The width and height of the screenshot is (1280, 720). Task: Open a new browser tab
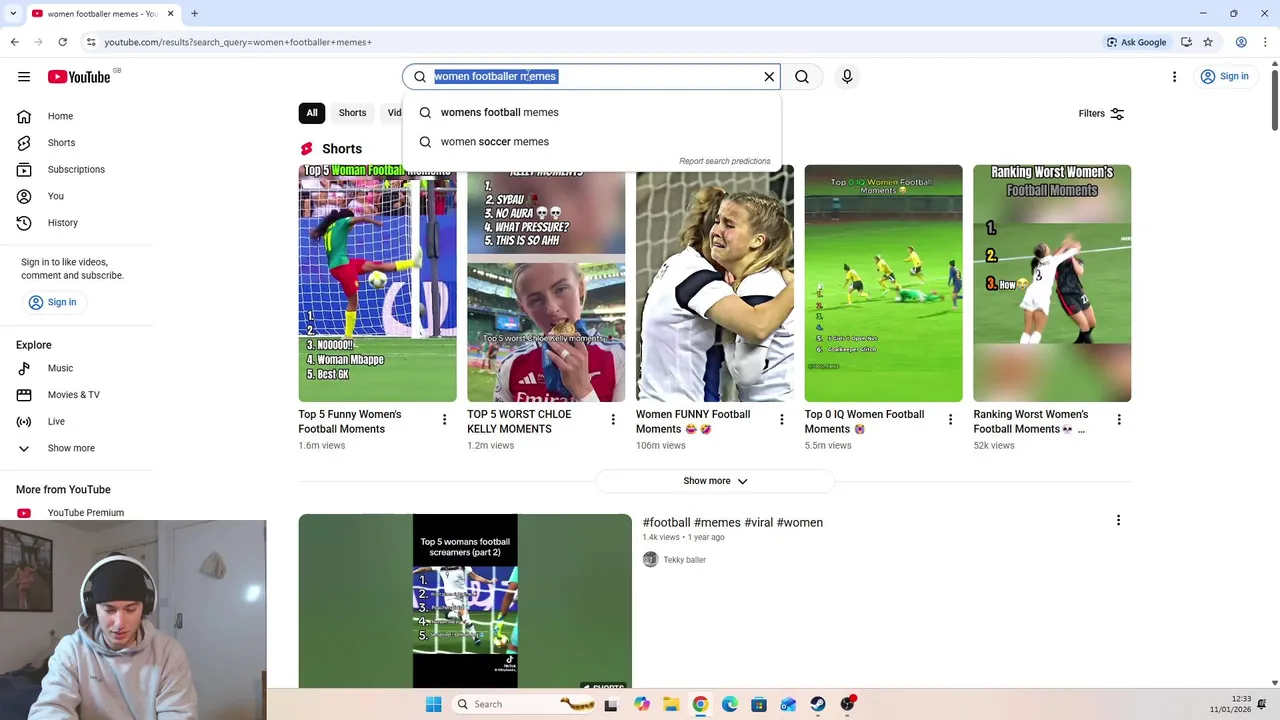(194, 13)
